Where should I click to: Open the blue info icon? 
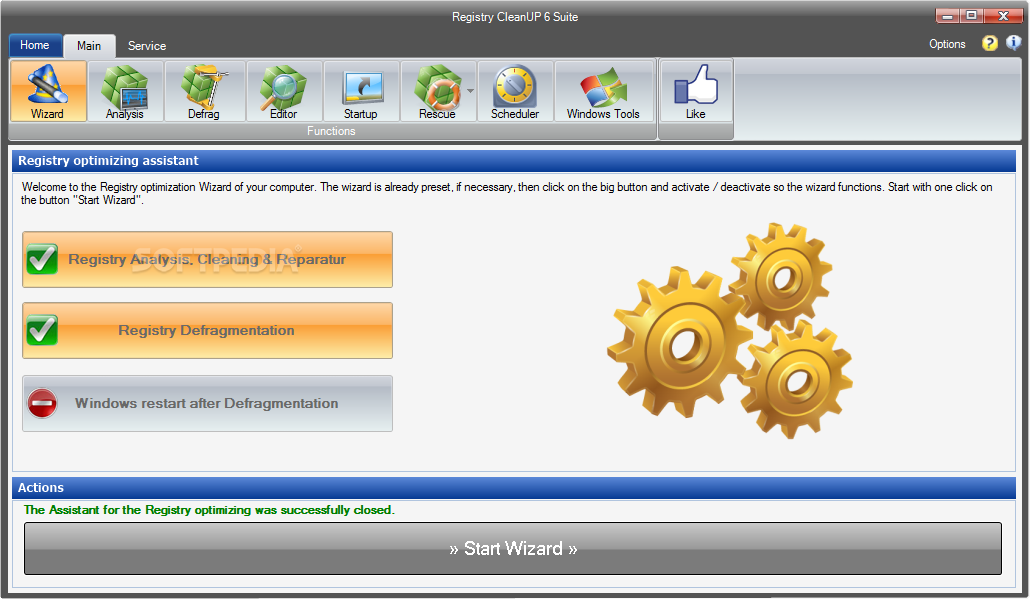(x=1014, y=43)
